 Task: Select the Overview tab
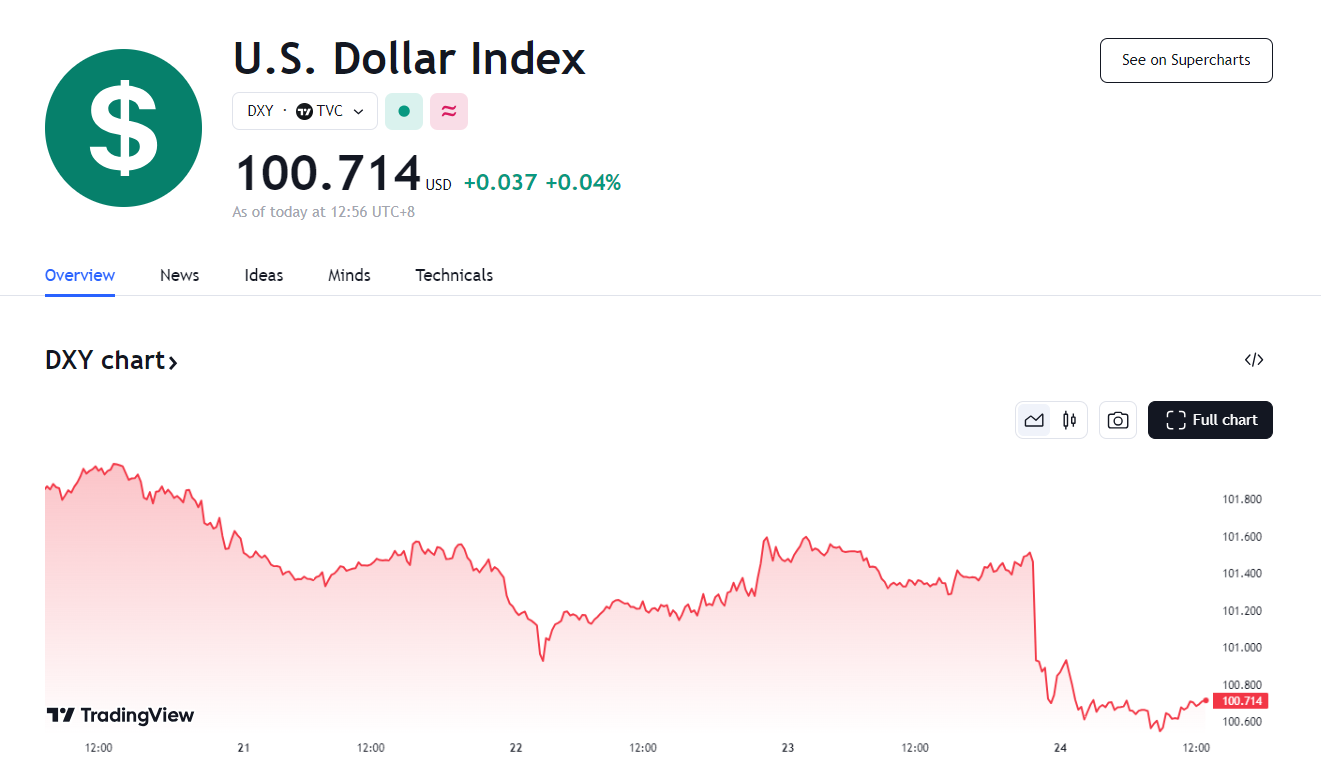80,275
